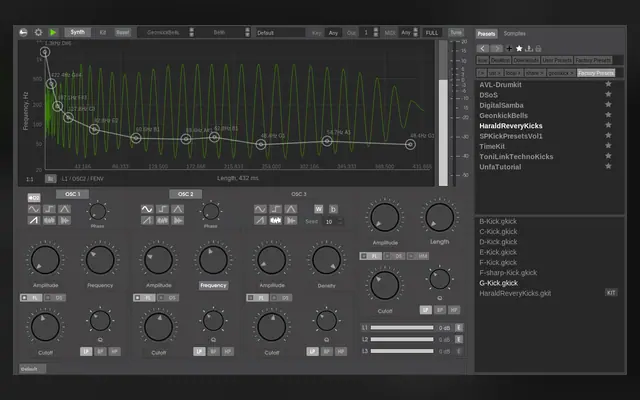Open HaraldReveryKicks preset folder
Screen dimensions: 640x400
point(511,126)
